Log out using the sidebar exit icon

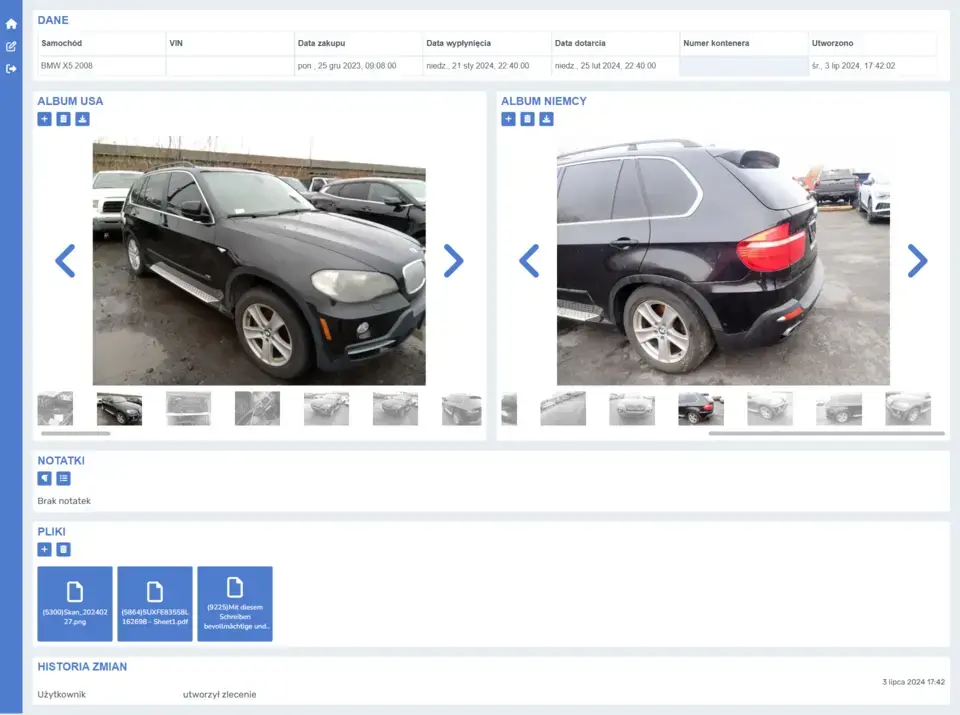click(x=11, y=68)
